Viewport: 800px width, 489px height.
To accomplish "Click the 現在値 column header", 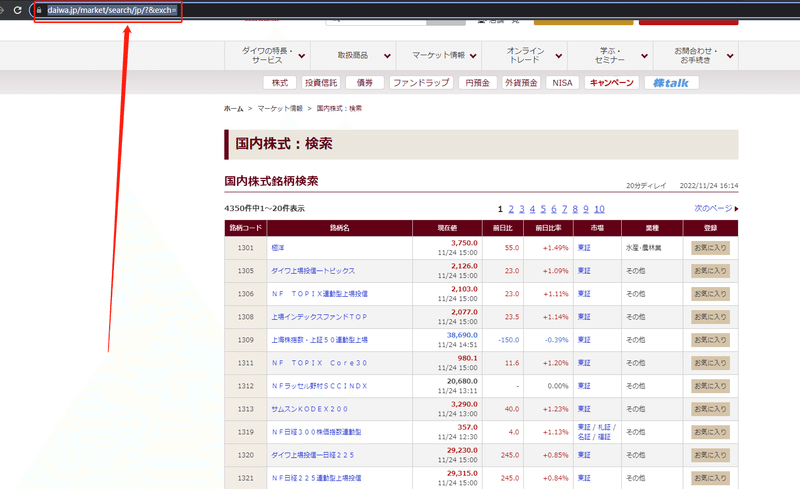I will pos(447,228).
